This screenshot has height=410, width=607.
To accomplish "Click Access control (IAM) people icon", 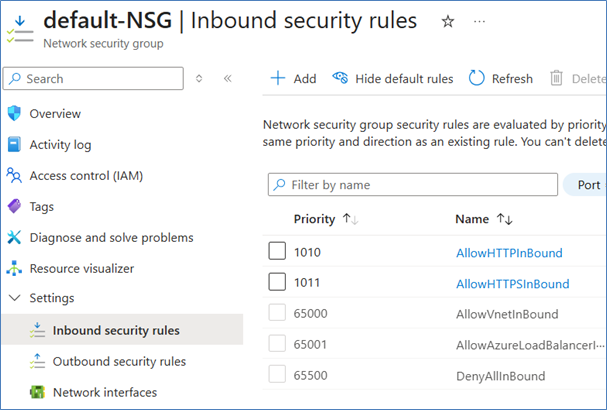I will click(14, 175).
